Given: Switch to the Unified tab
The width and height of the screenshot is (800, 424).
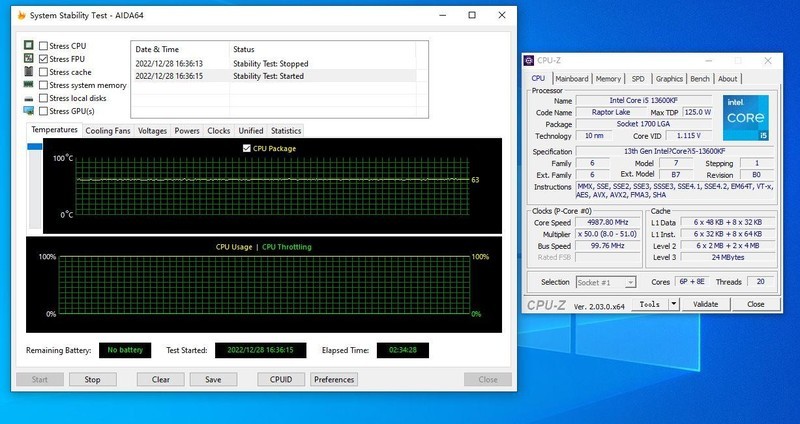Looking at the screenshot, I should tap(251, 131).
